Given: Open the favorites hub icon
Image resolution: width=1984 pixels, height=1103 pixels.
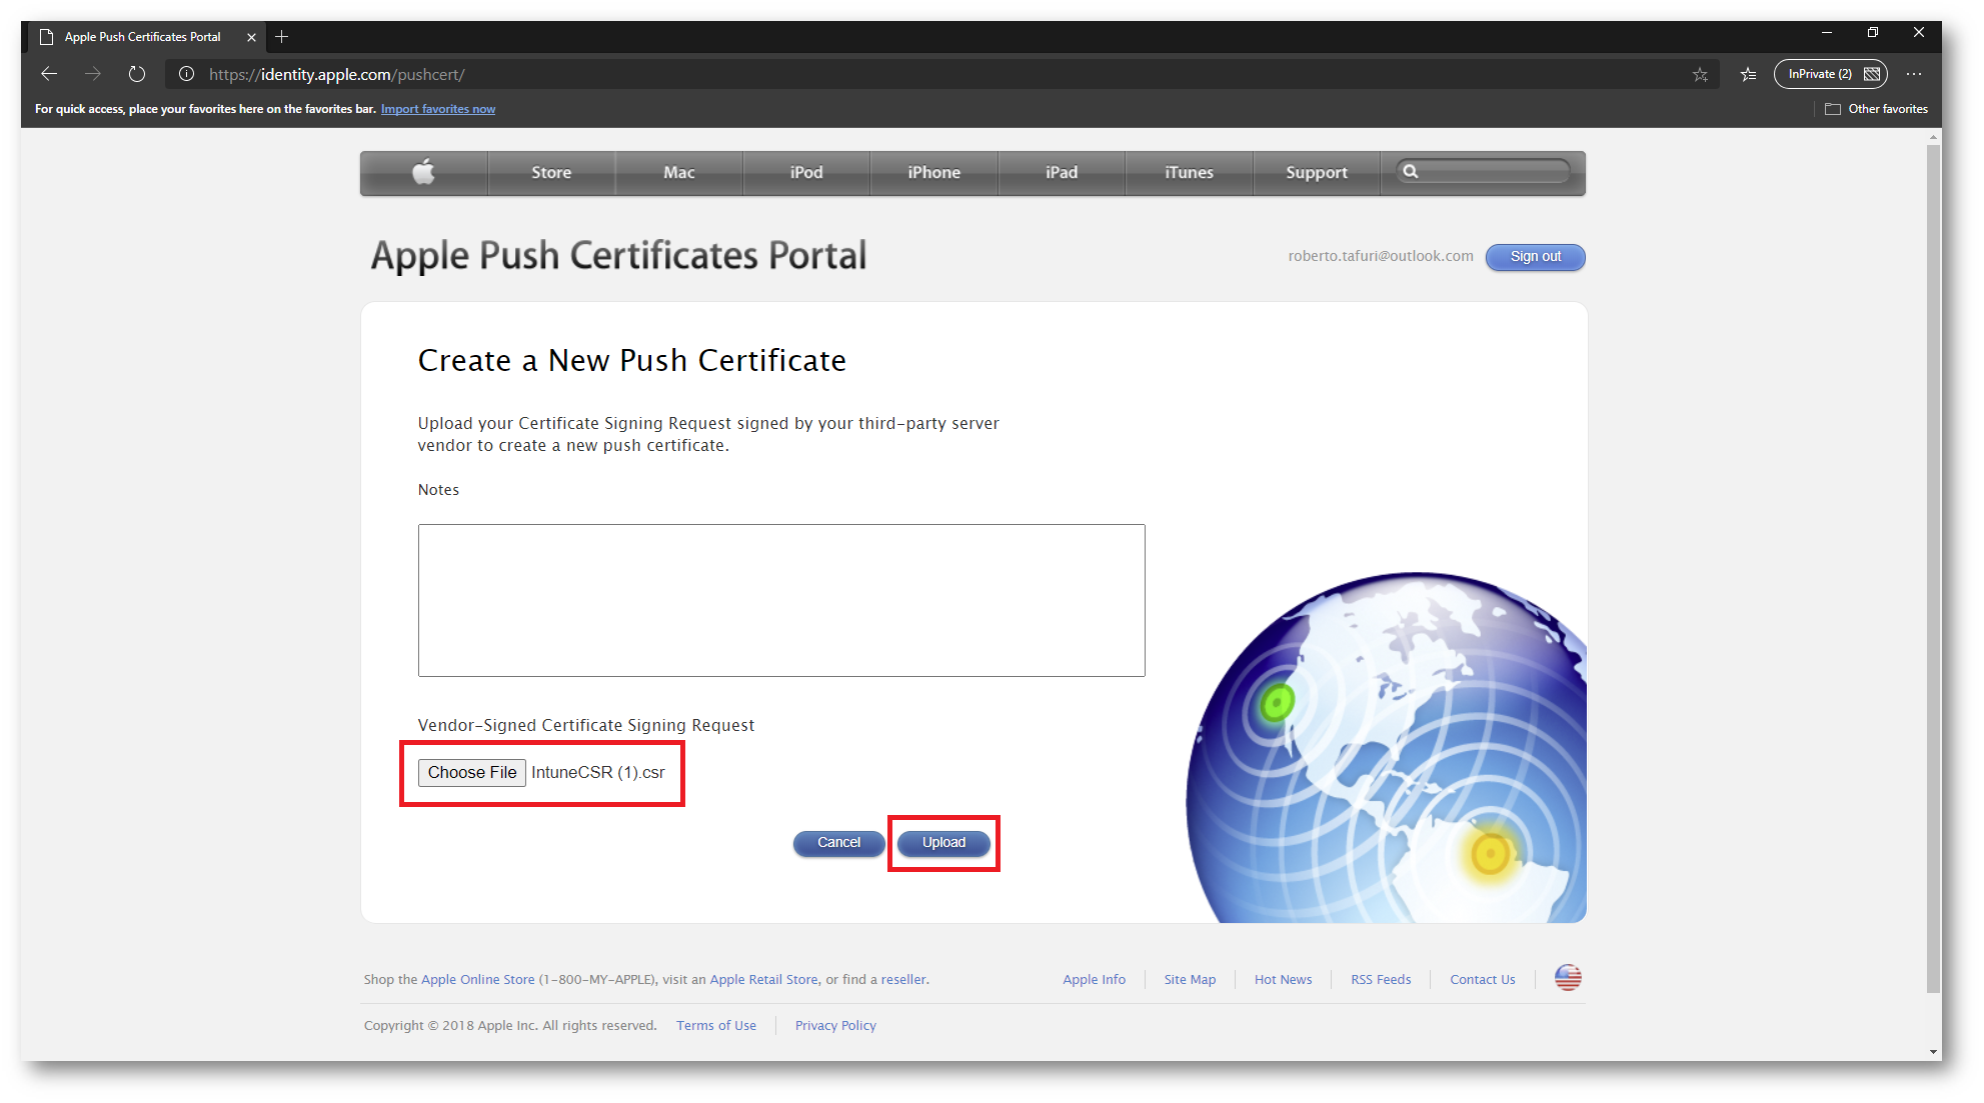Looking at the screenshot, I should pyautogui.click(x=1748, y=74).
